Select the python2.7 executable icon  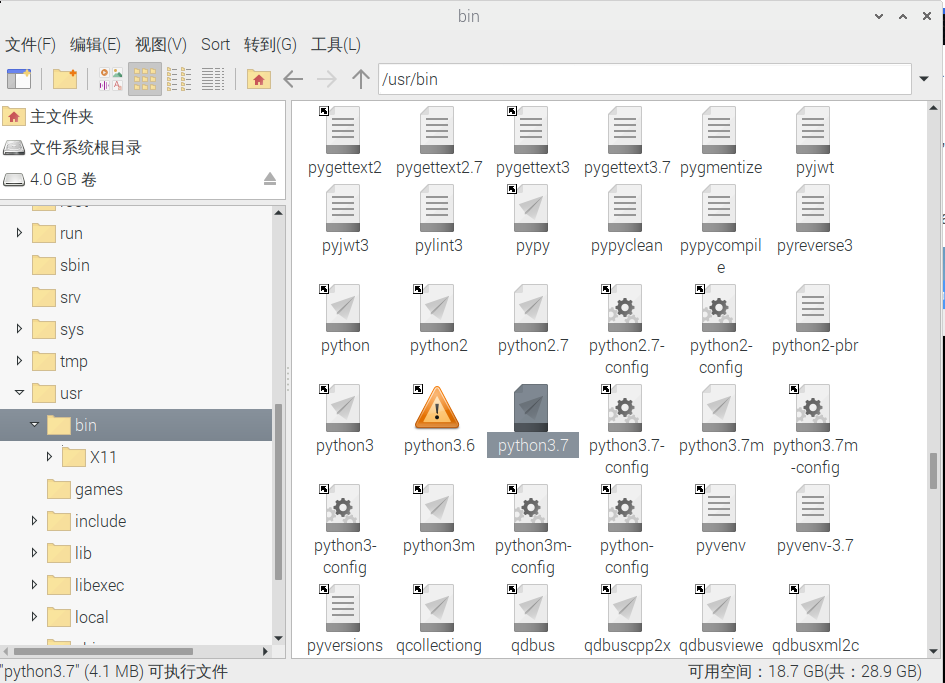click(531, 309)
